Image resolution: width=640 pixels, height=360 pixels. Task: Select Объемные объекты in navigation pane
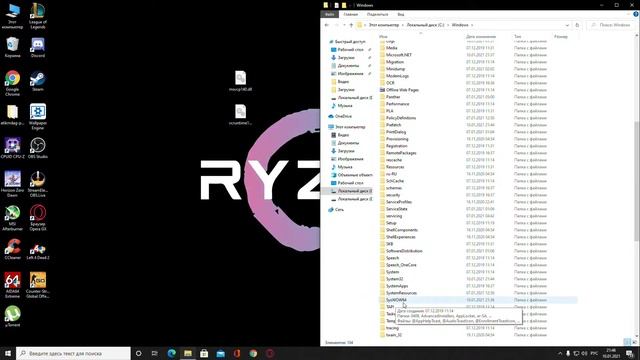354,175
